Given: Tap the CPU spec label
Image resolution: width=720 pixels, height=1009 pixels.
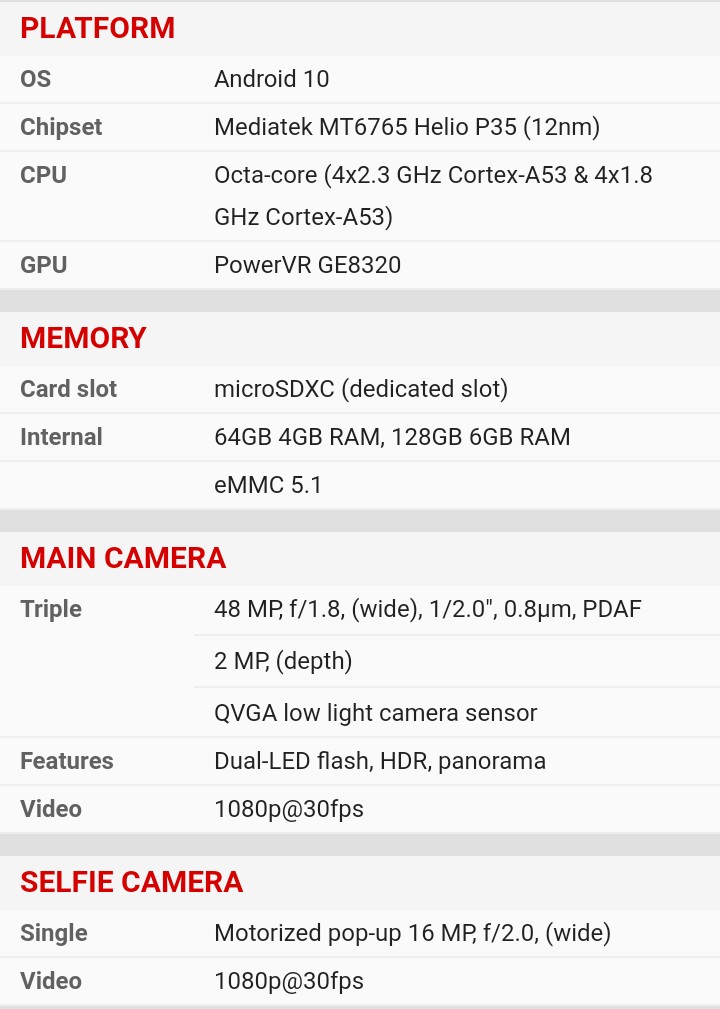Looking at the screenshot, I should (x=43, y=175).
